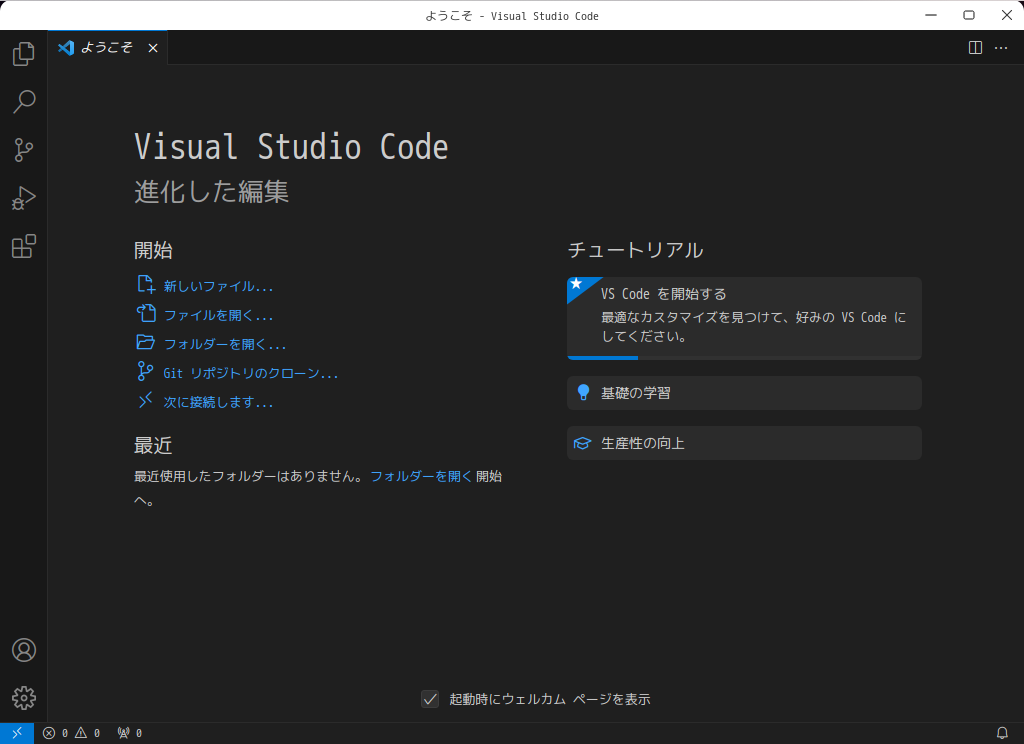Maximize the Visual Studio Code window

click(969, 15)
